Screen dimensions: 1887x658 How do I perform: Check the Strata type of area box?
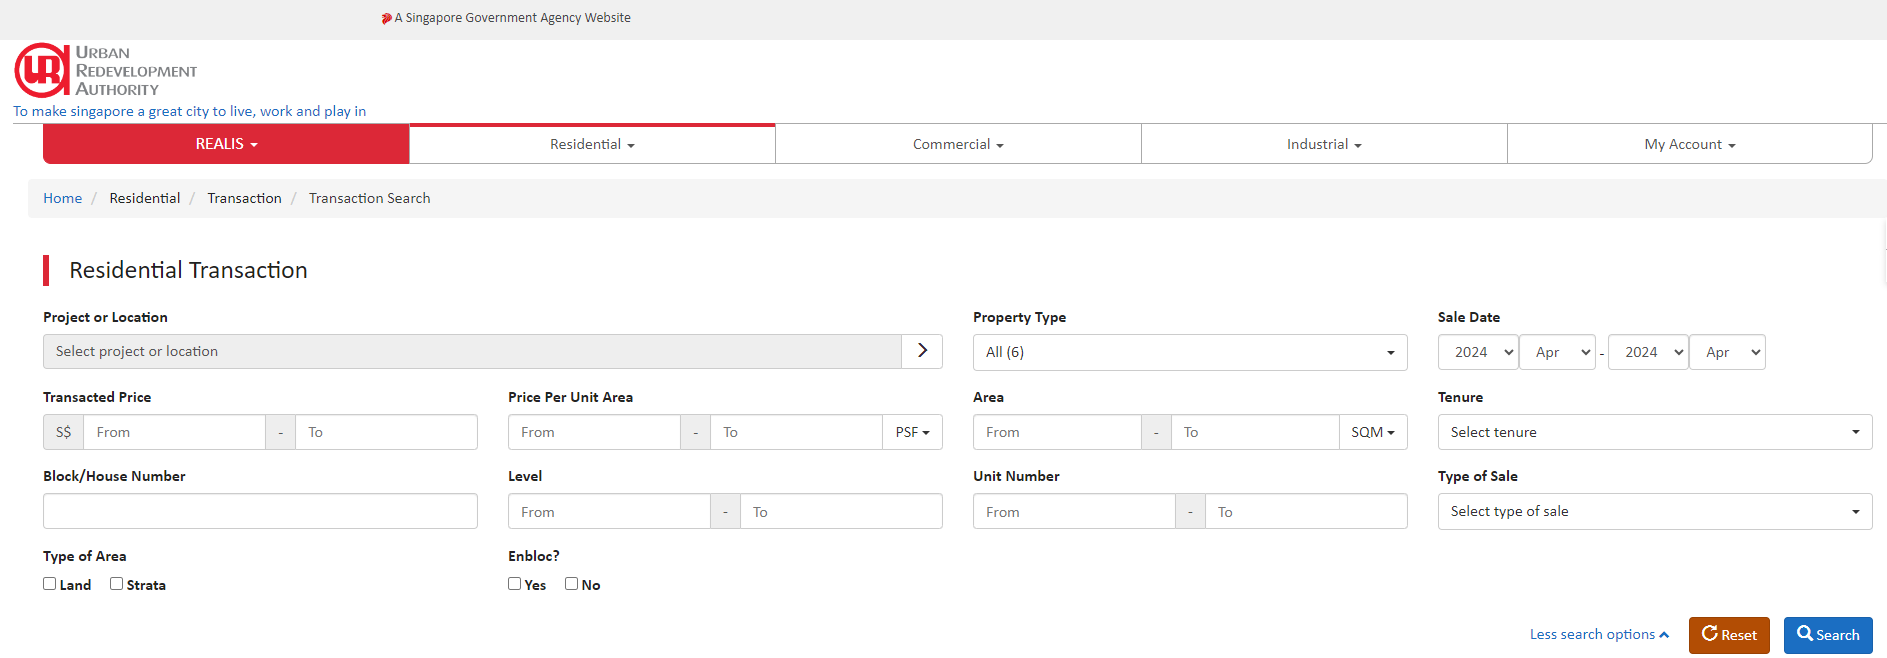tap(117, 584)
